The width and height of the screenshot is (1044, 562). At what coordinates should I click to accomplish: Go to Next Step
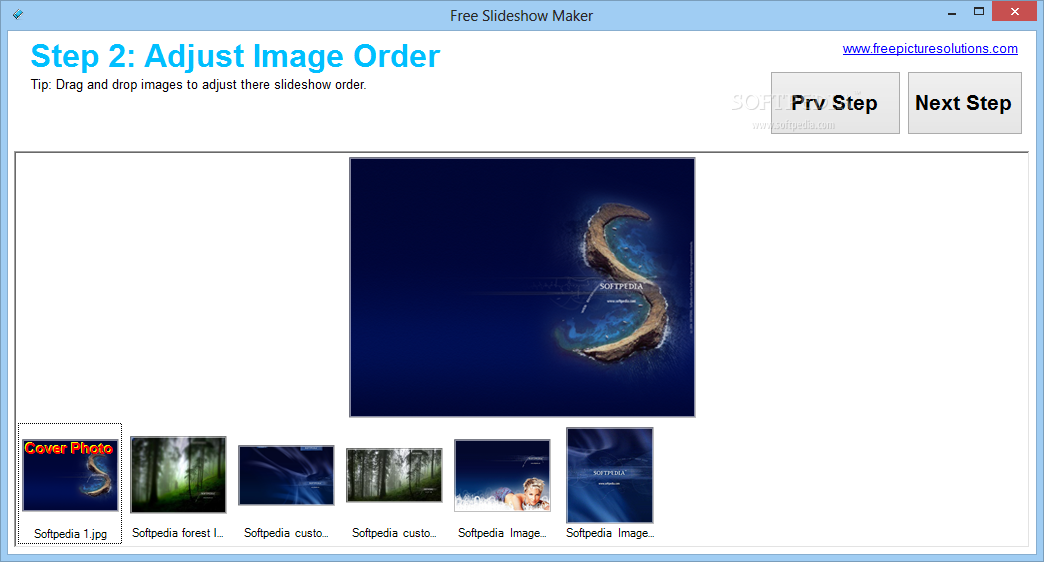[x=964, y=103]
